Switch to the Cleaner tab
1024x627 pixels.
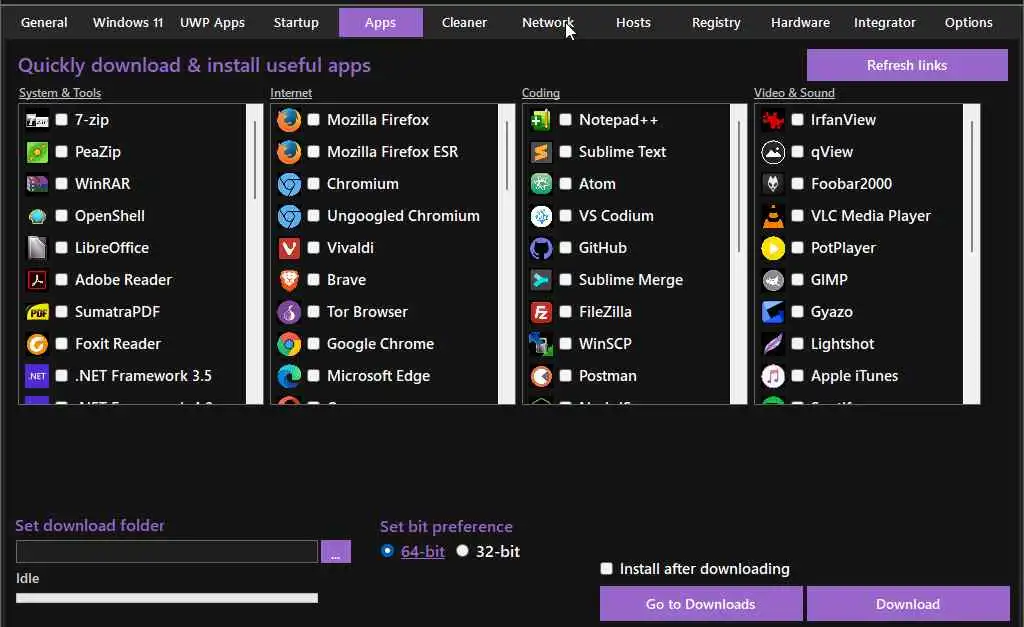click(x=464, y=22)
